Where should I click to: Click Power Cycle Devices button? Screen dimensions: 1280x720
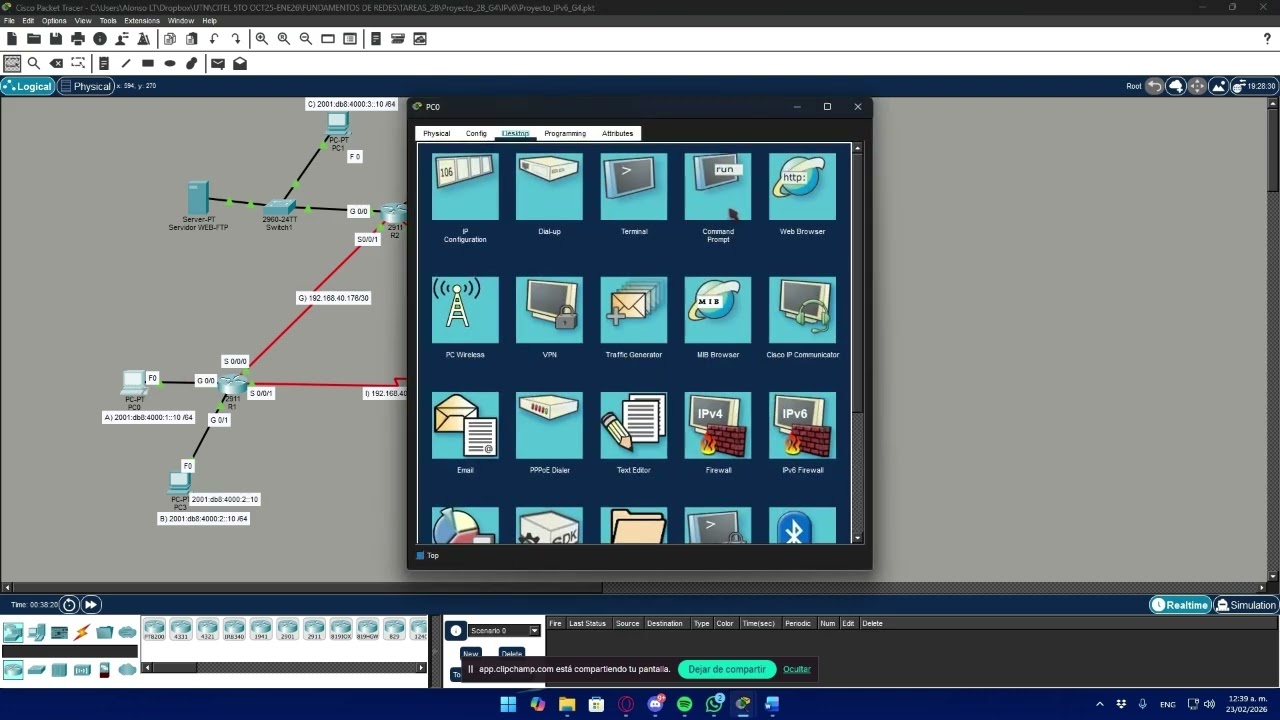(69, 605)
